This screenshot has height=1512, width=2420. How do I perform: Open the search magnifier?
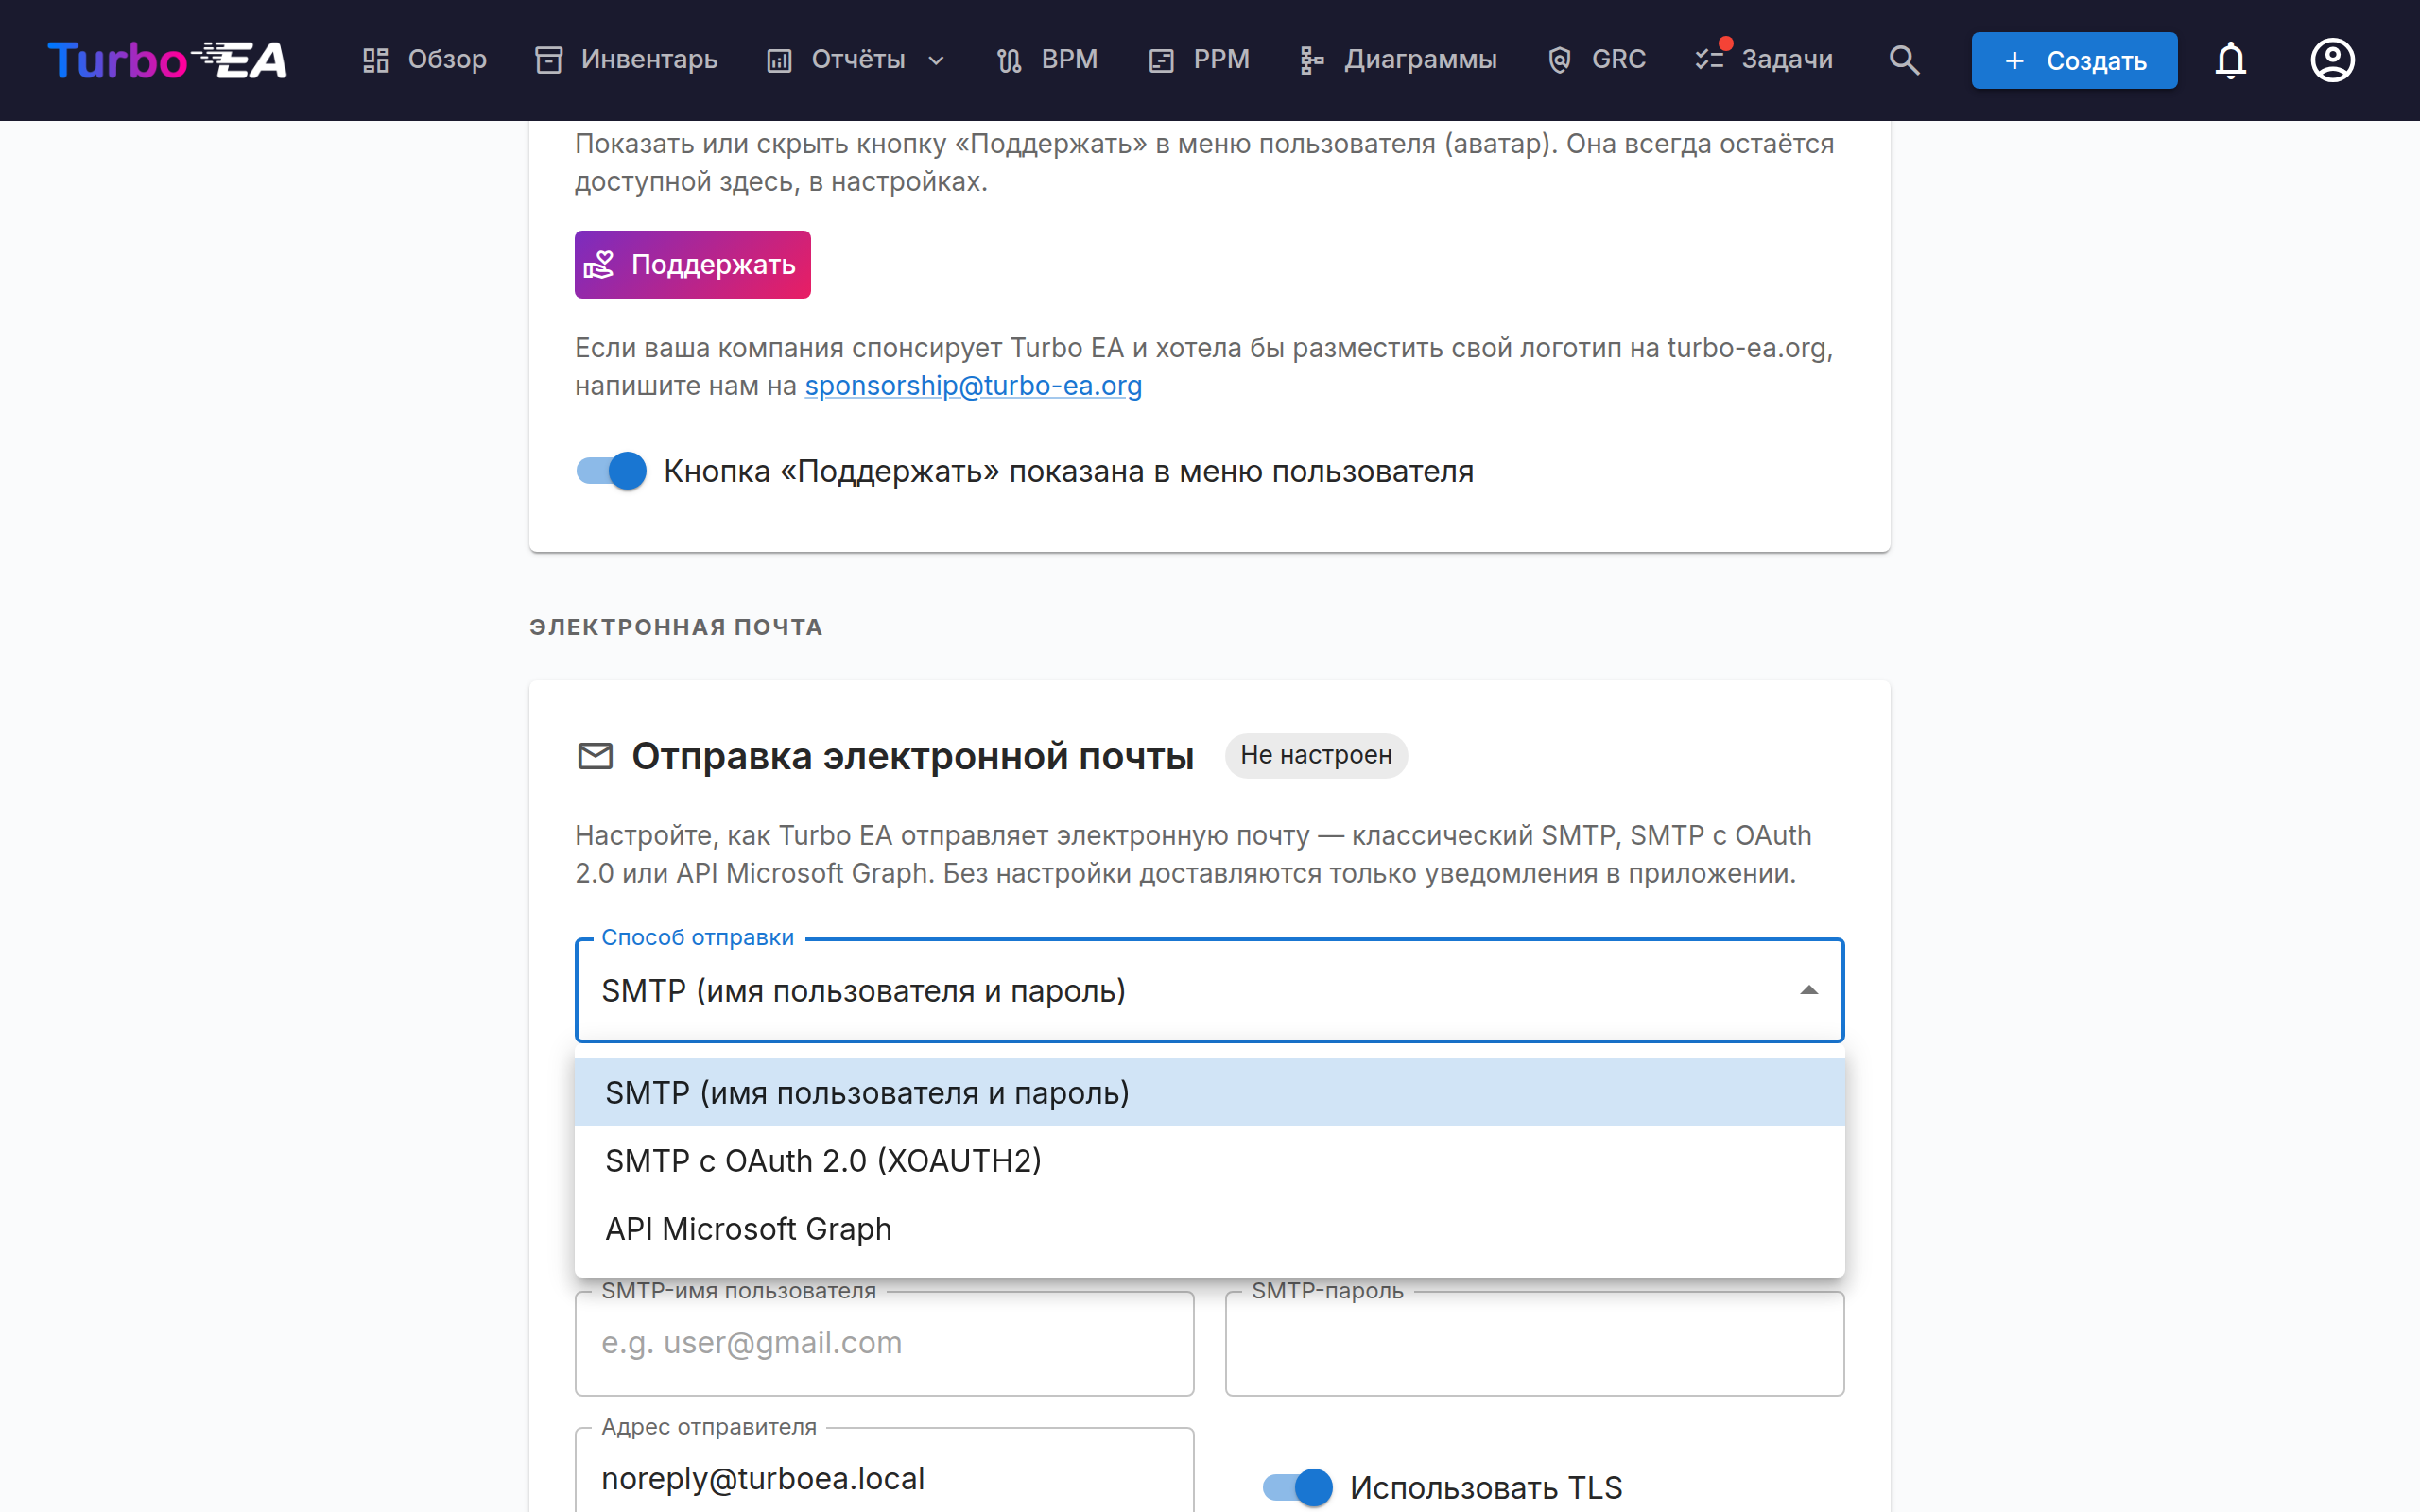point(1904,60)
